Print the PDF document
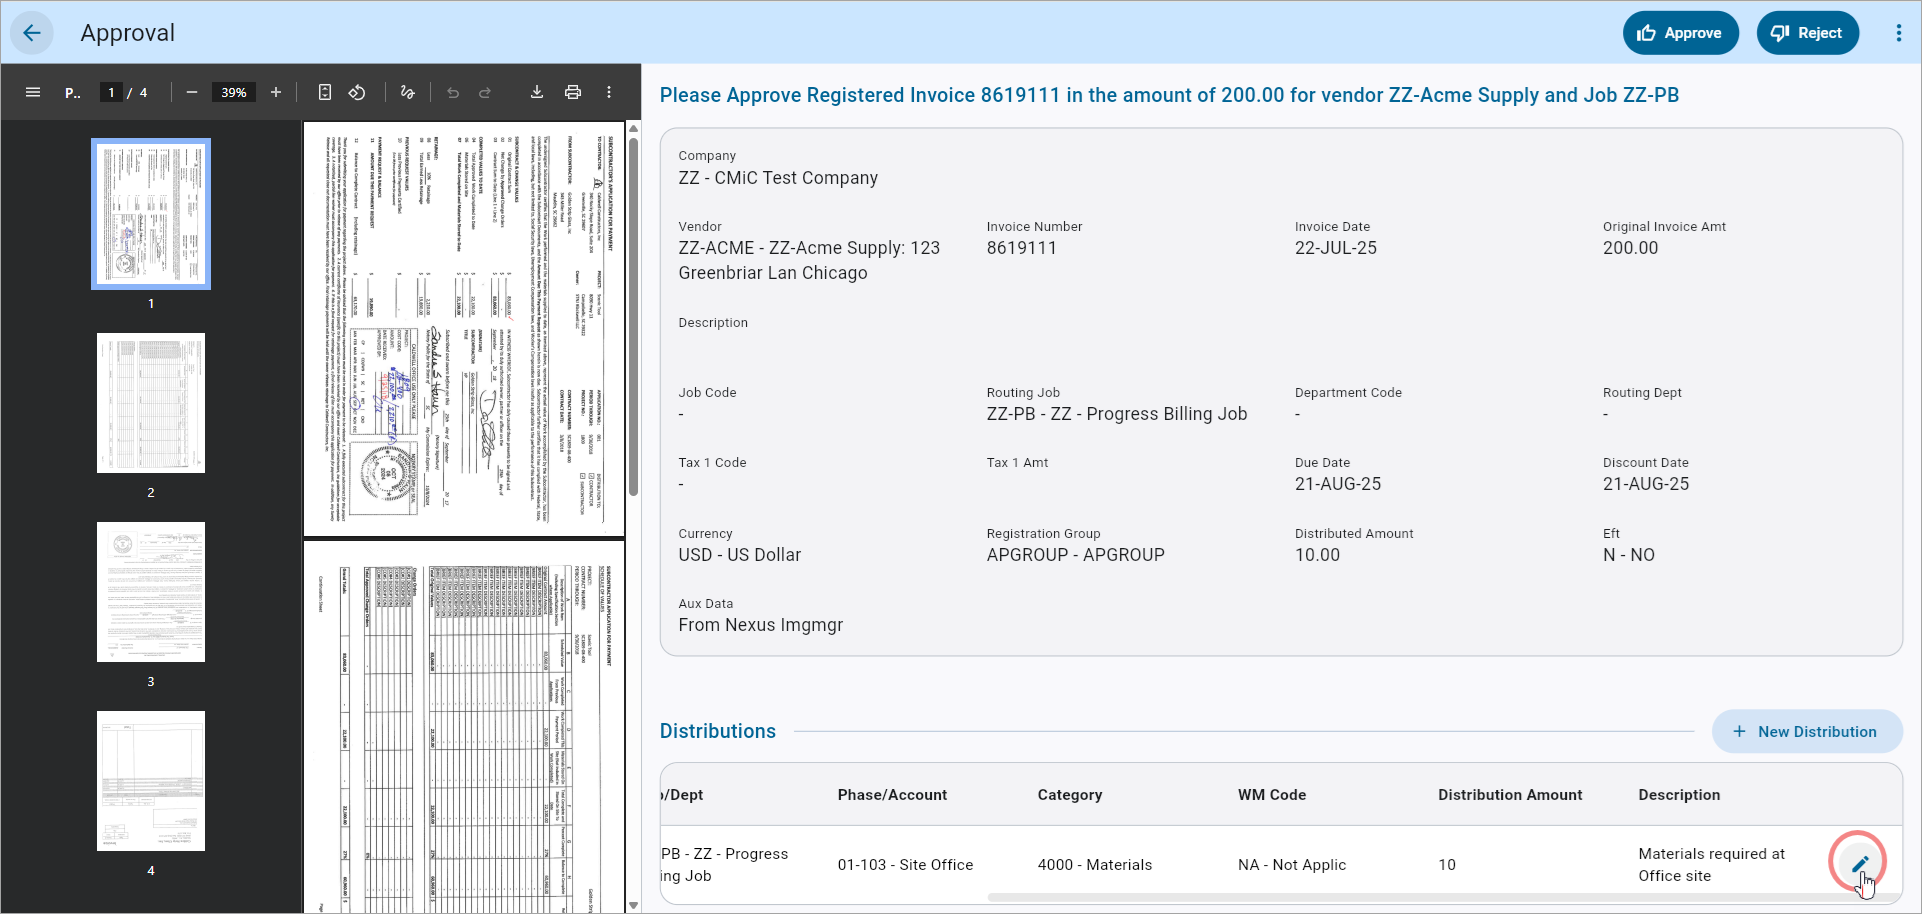 pos(573,92)
